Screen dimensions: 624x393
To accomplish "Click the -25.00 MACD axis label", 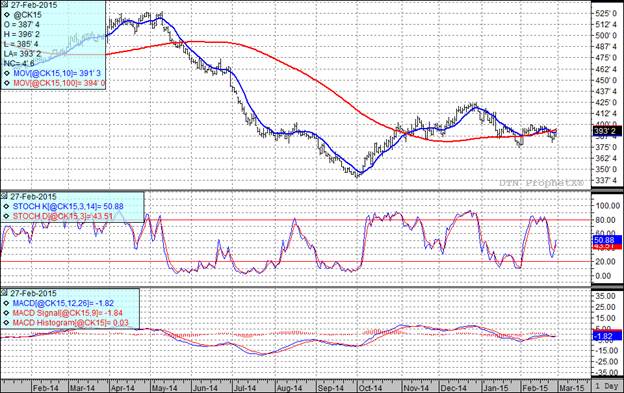I will [x=606, y=362].
